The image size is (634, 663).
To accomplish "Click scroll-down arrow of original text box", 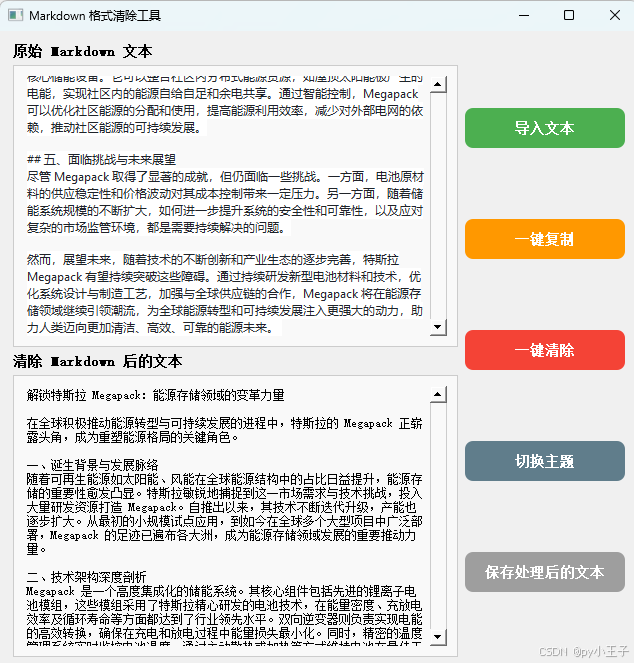I will pyautogui.click(x=438, y=326).
